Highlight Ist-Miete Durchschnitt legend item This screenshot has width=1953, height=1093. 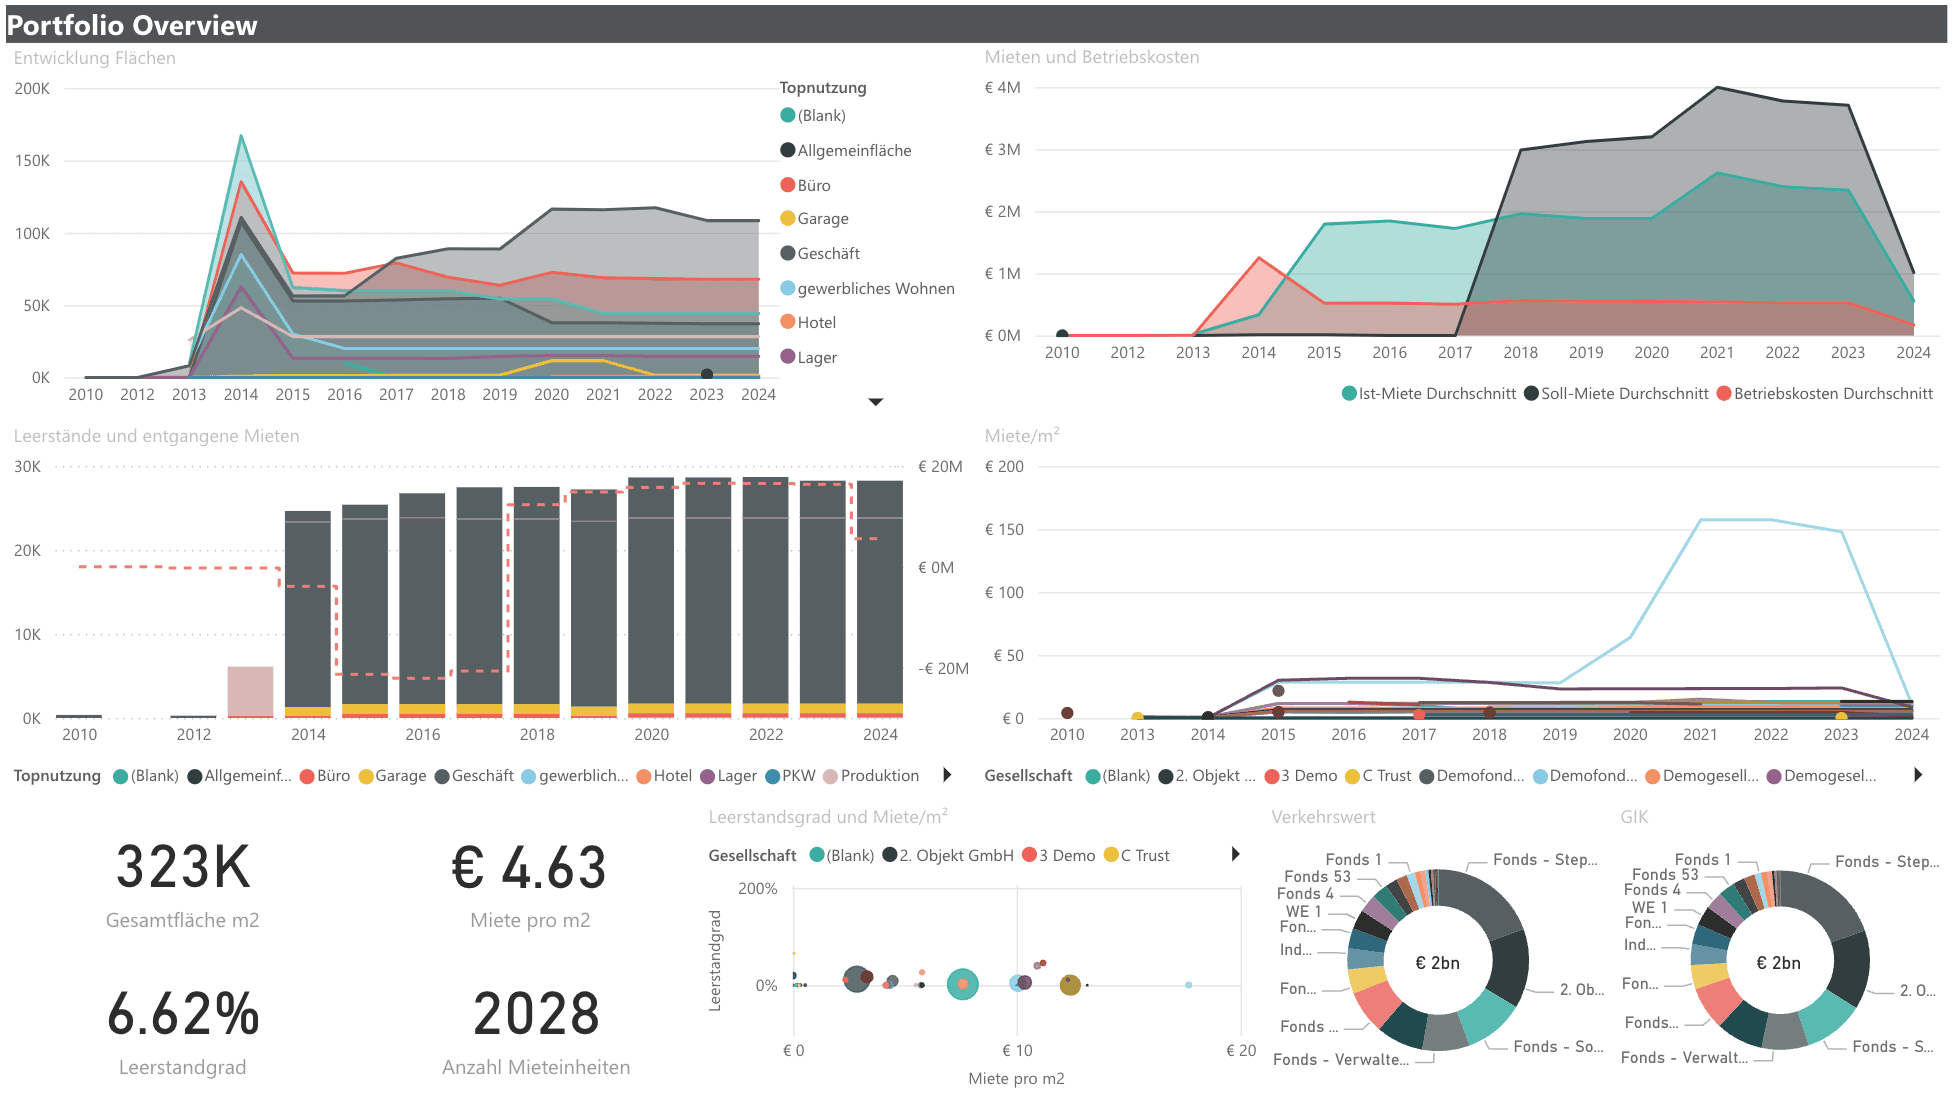point(1429,394)
